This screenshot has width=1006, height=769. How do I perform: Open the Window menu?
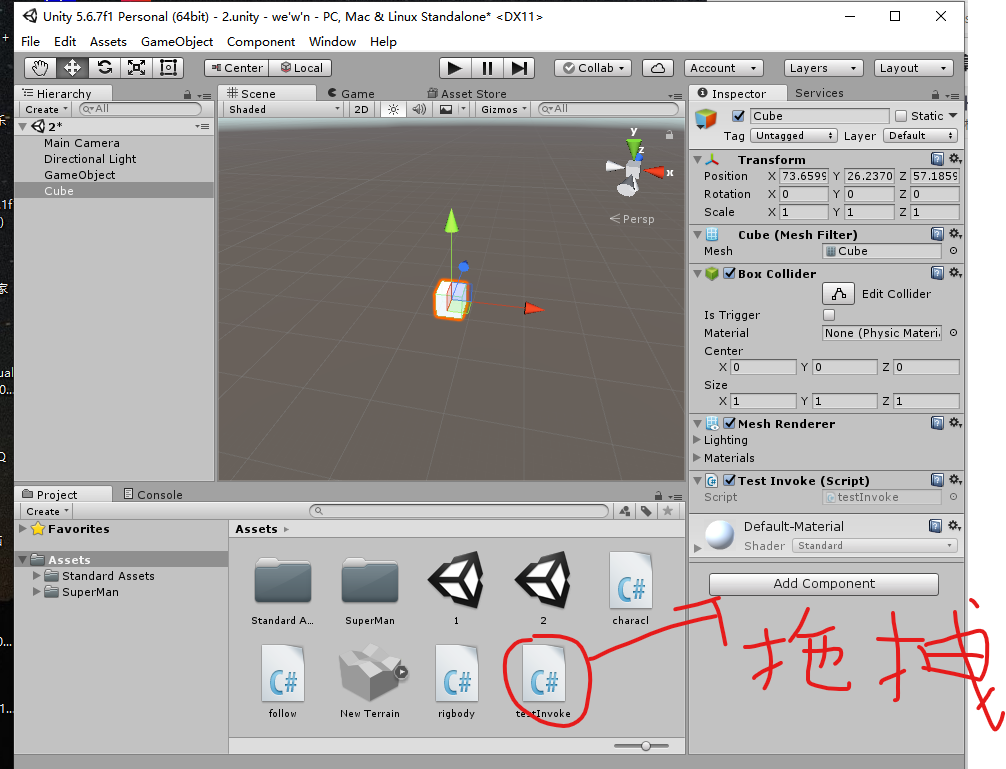[x=332, y=42]
